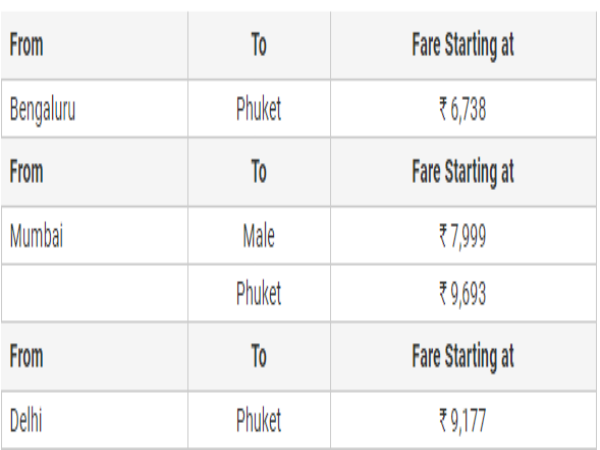Viewport: 600px width, 450px height.
Task: Click the ₹9,177 fare
Action: [x=463, y=418]
